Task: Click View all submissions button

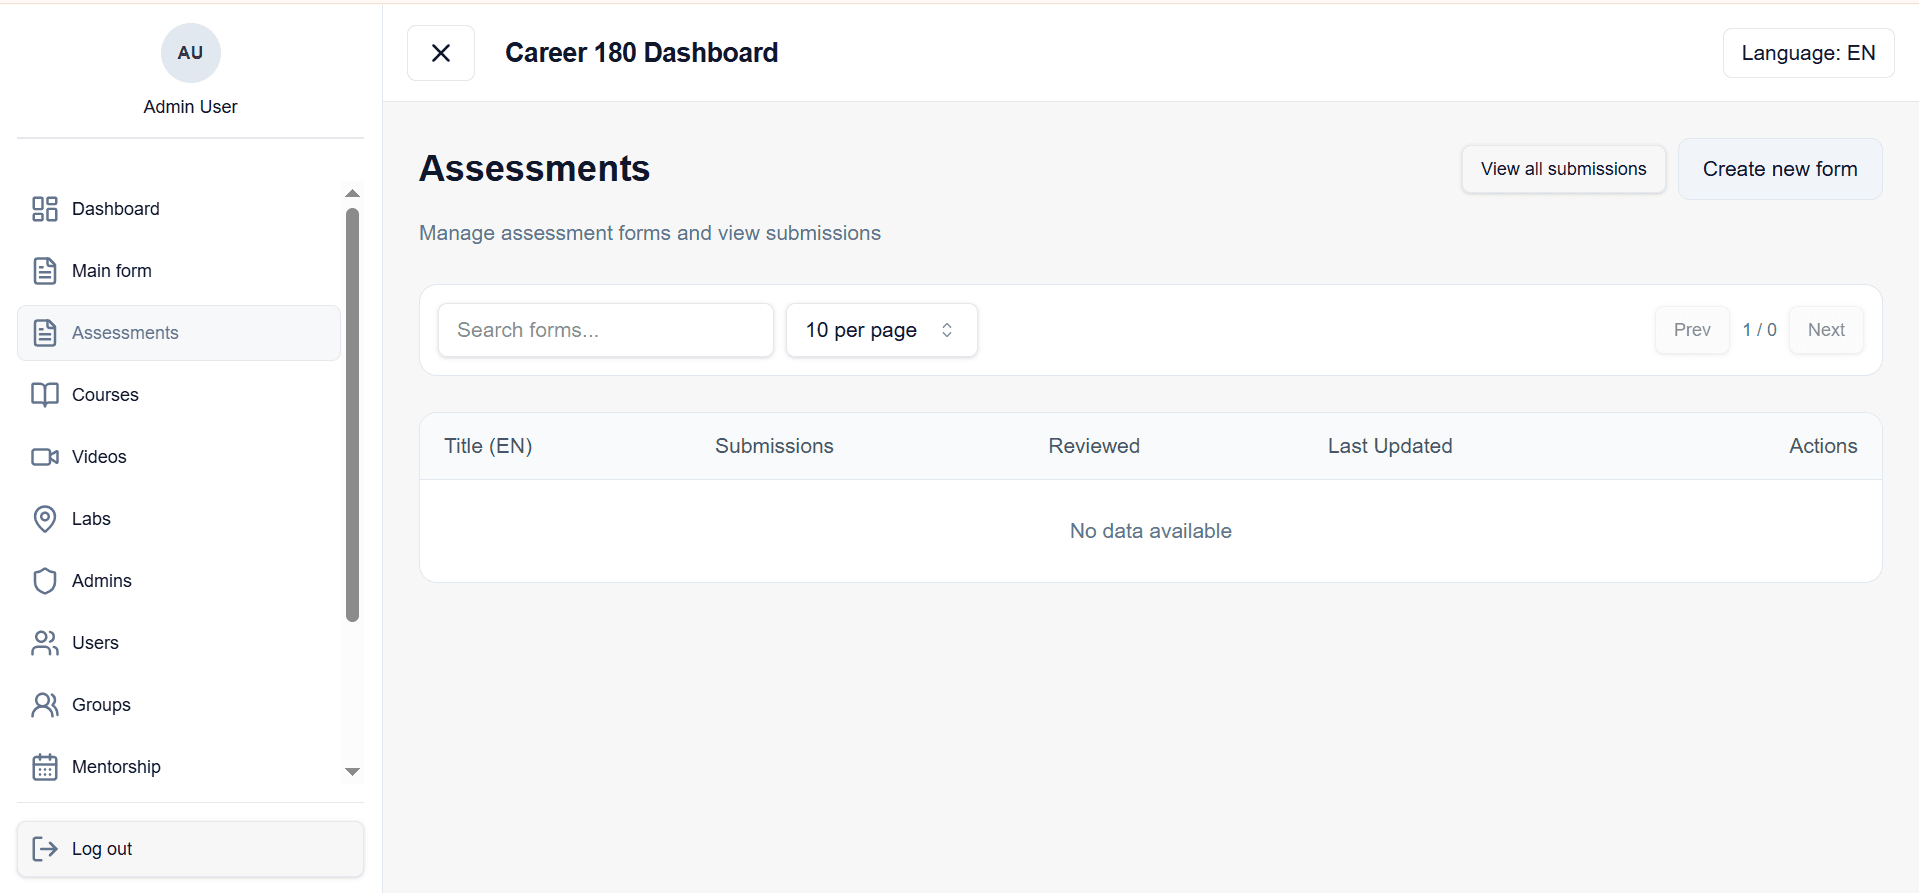Action: point(1563,169)
